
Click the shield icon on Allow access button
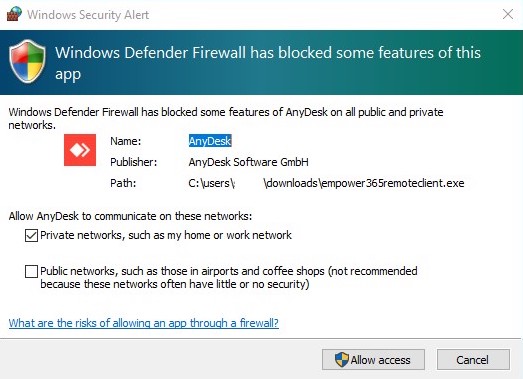[342, 360]
